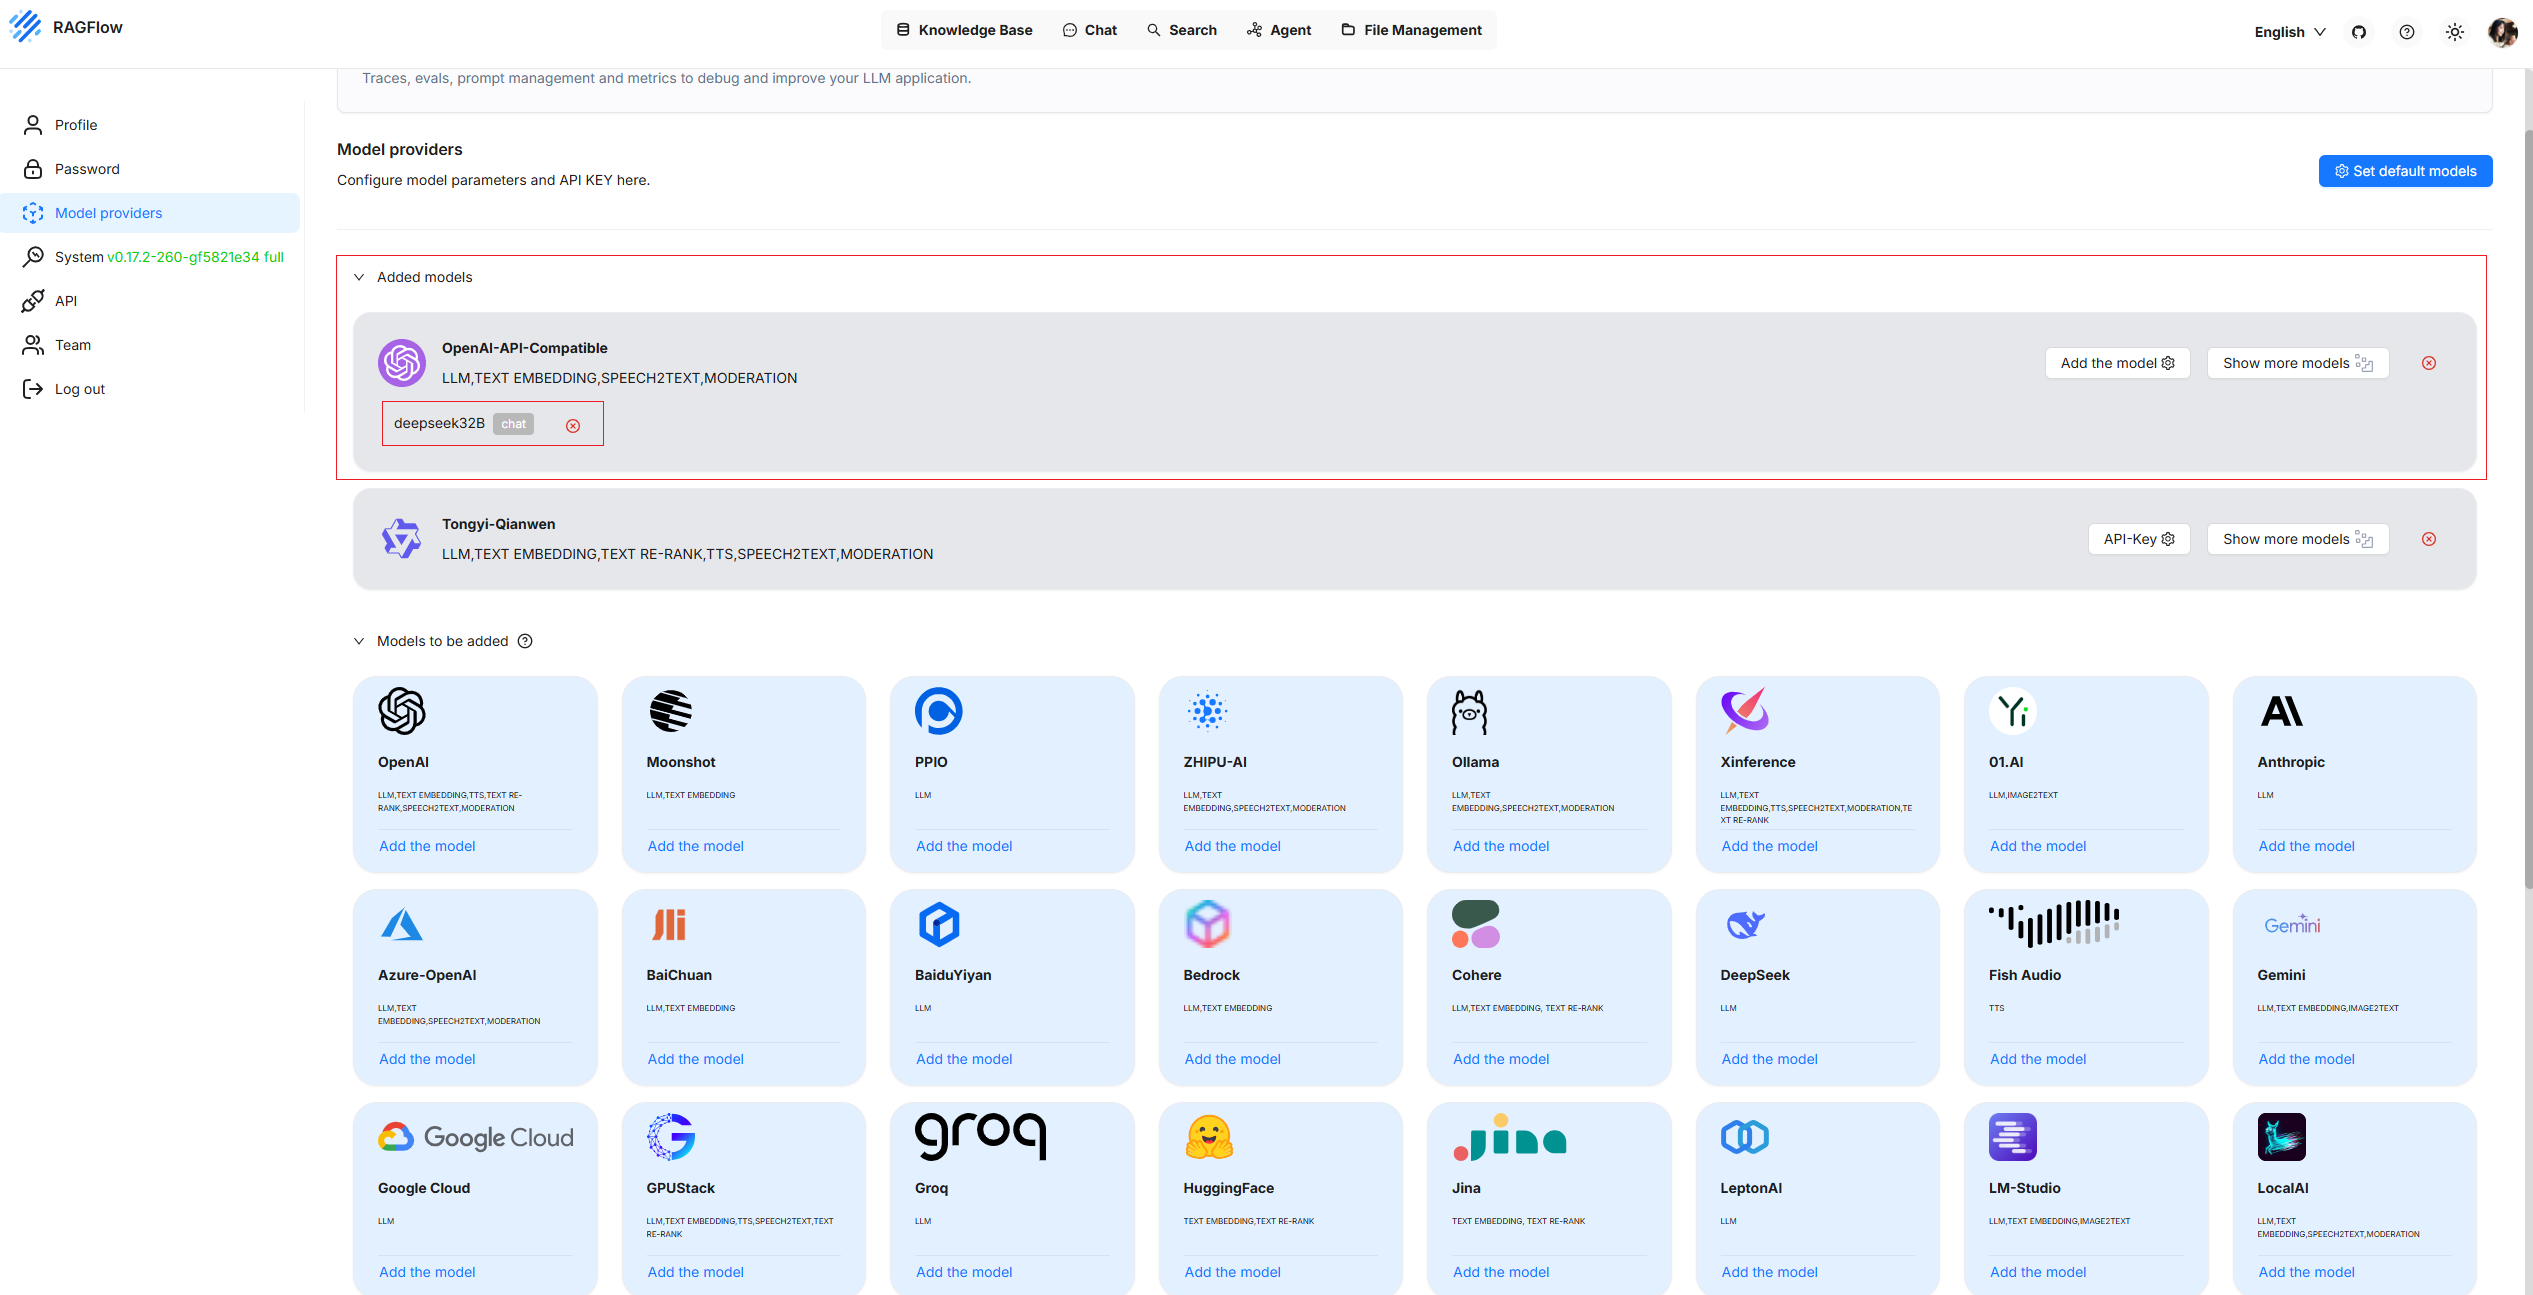Open System version entry in sidebar
Viewport: 2533px width, 1295px height.
point(150,257)
